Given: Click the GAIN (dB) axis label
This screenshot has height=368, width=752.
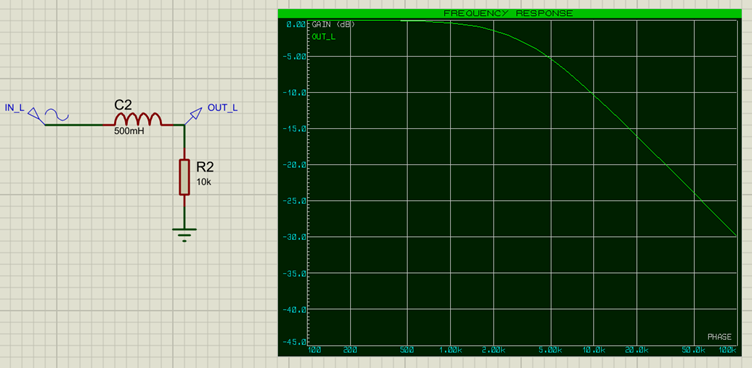Looking at the screenshot, I should point(333,24).
